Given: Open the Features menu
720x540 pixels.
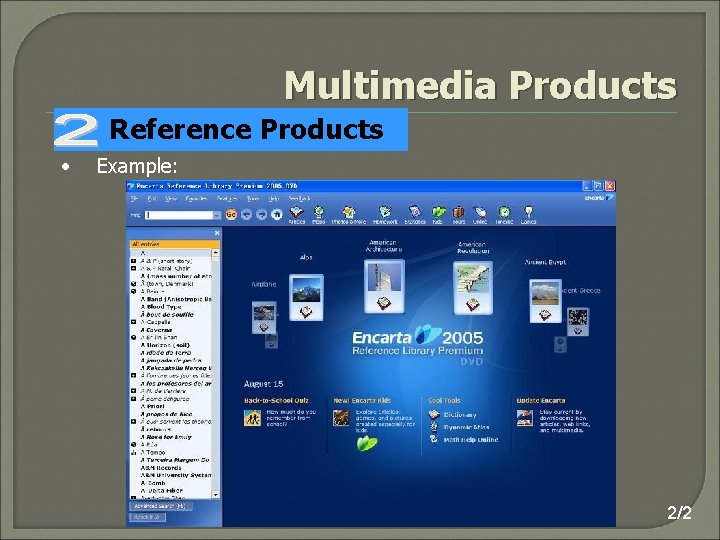Looking at the screenshot, I should [x=227, y=199].
